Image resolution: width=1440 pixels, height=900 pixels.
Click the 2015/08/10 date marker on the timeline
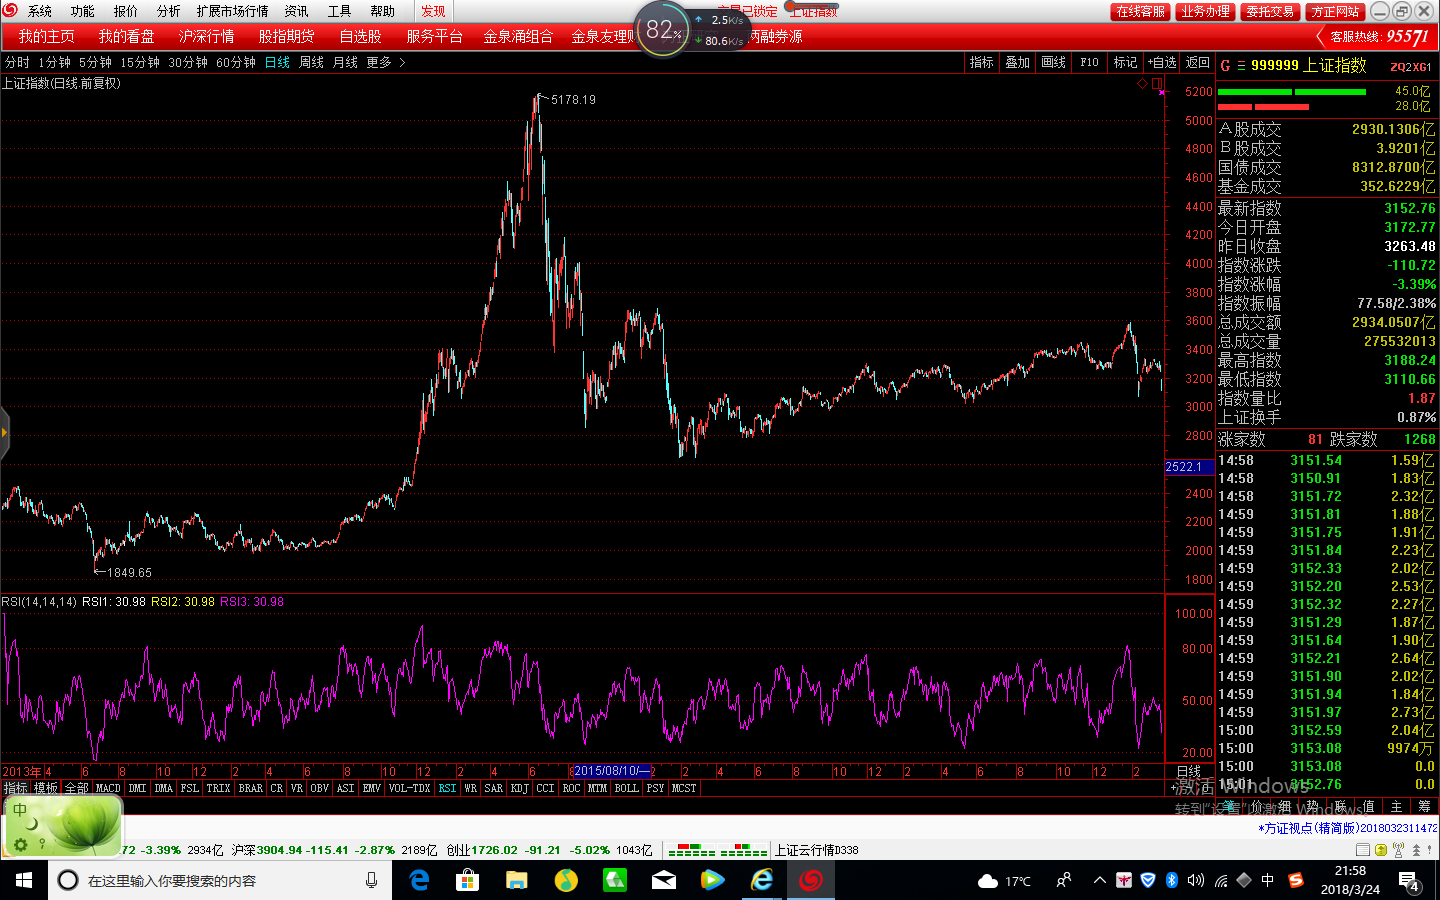pos(611,771)
